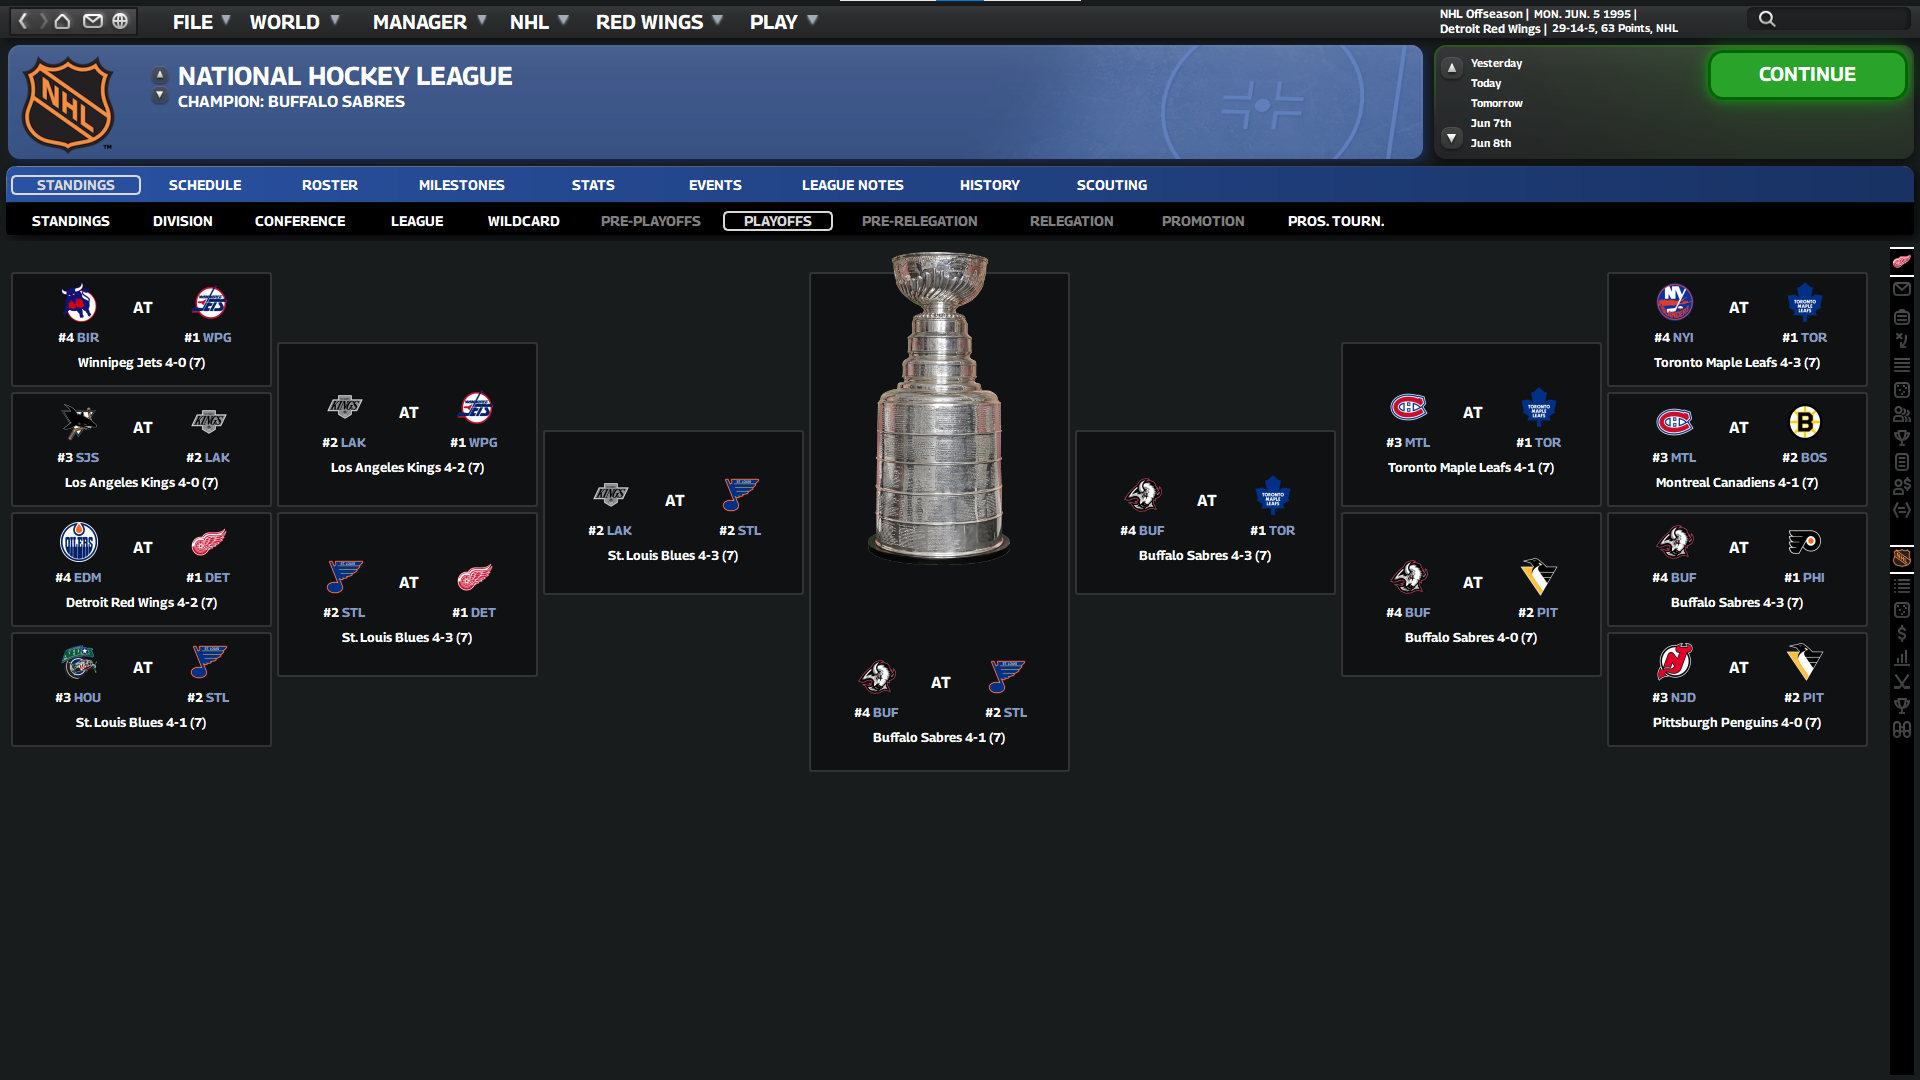Select Jun 7th in the date list

click(x=1490, y=123)
